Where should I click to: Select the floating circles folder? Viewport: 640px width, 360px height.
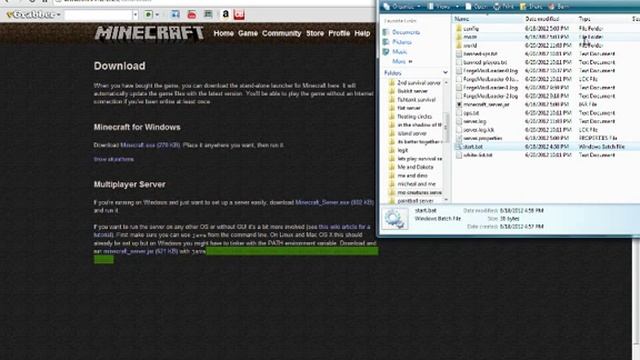(x=410, y=116)
